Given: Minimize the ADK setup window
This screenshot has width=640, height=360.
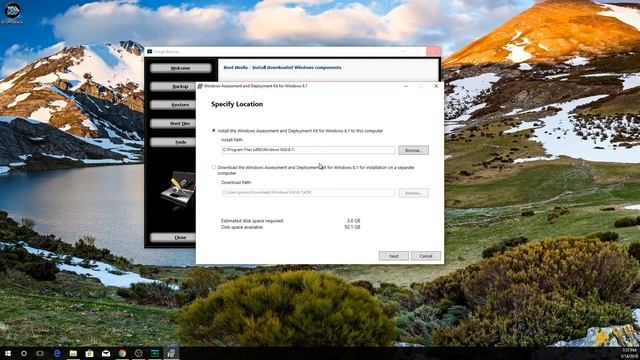Looking at the screenshot, I should tap(406, 86).
